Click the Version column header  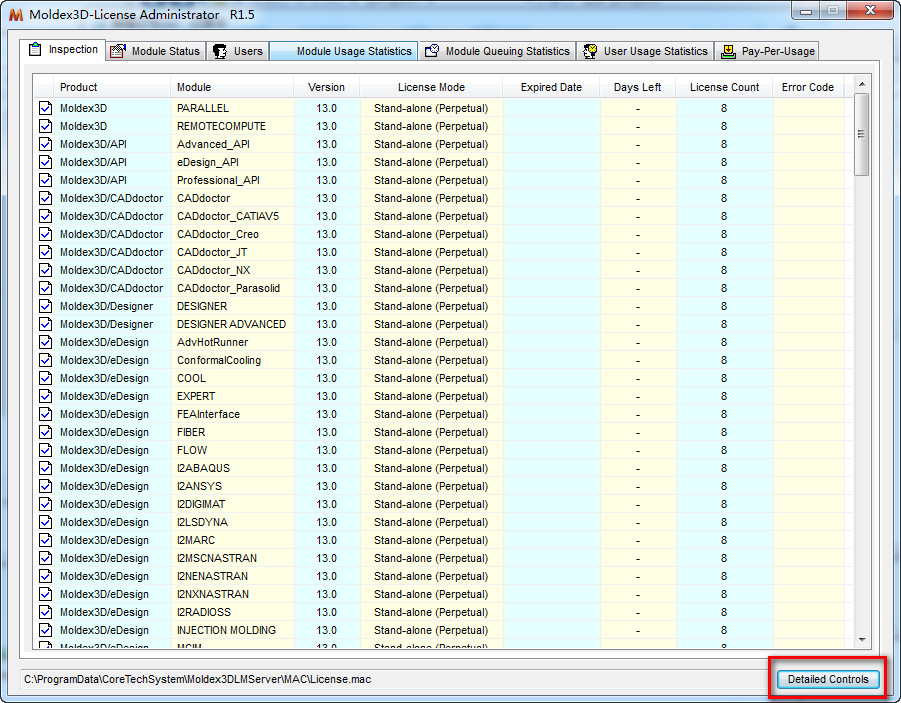tap(326, 87)
